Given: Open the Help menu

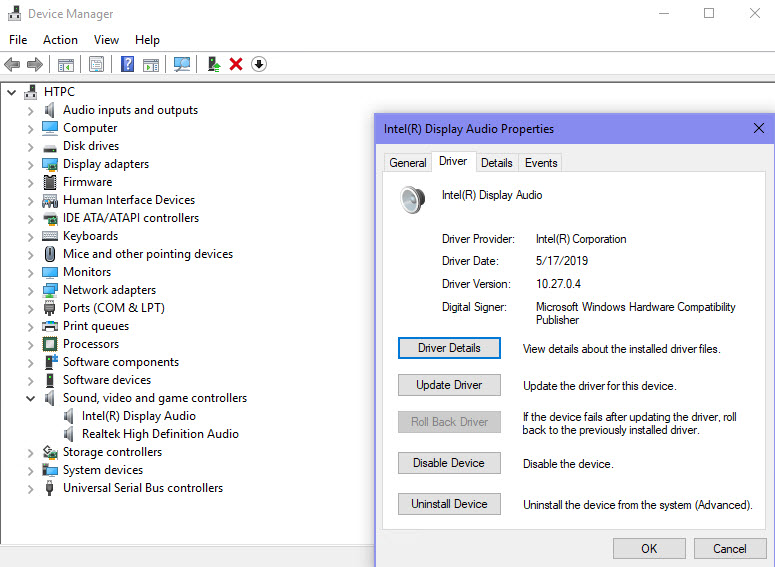Looking at the screenshot, I should click(147, 40).
